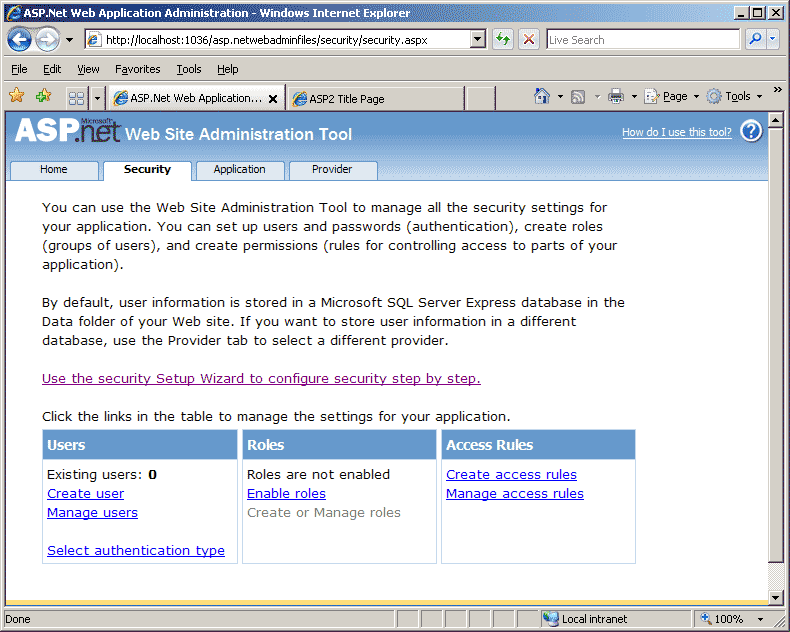This screenshot has width=790, height=632.
Task: Click the IE logo in title bar
Action: tap(14, 13)
